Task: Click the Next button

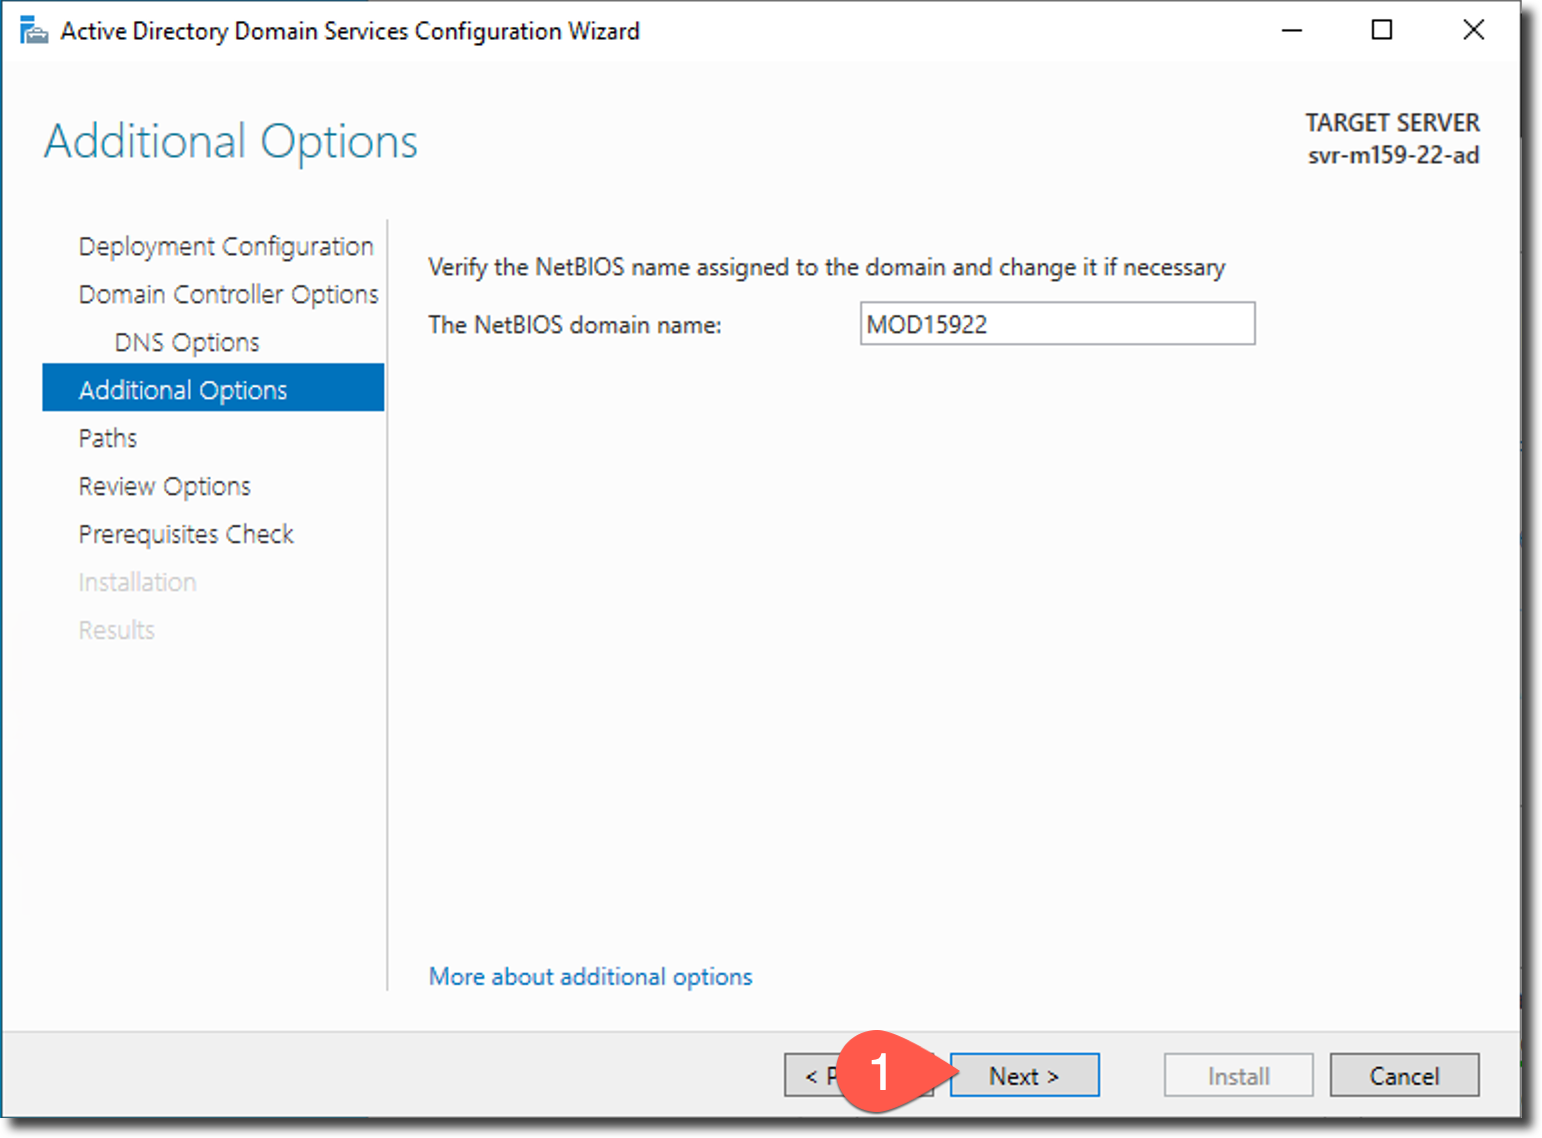Action: point(1024,1076)
